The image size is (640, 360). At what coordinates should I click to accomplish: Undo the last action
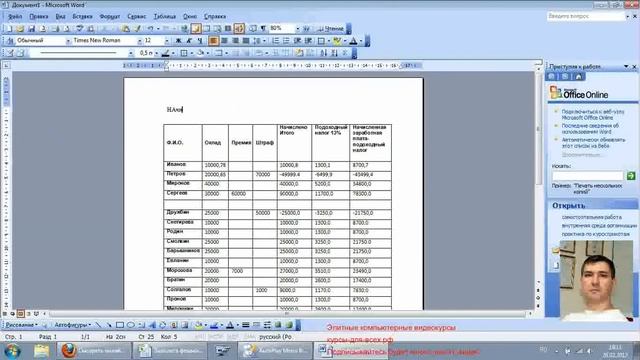[150, 29]
